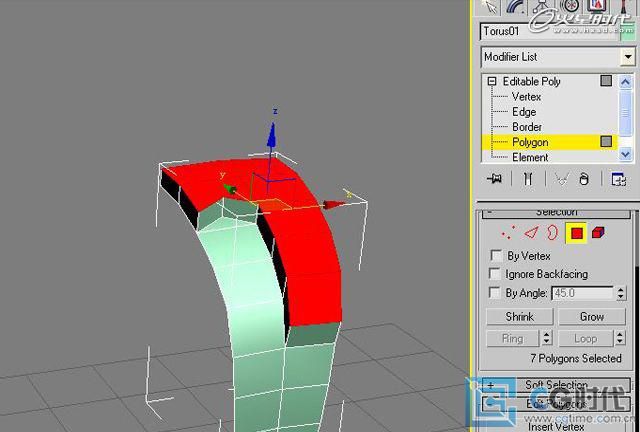Image resolution: width=640 pixels, height=432 pixels.
Task: Open the Modify command panel tab
Action: [x=516, y=7]
